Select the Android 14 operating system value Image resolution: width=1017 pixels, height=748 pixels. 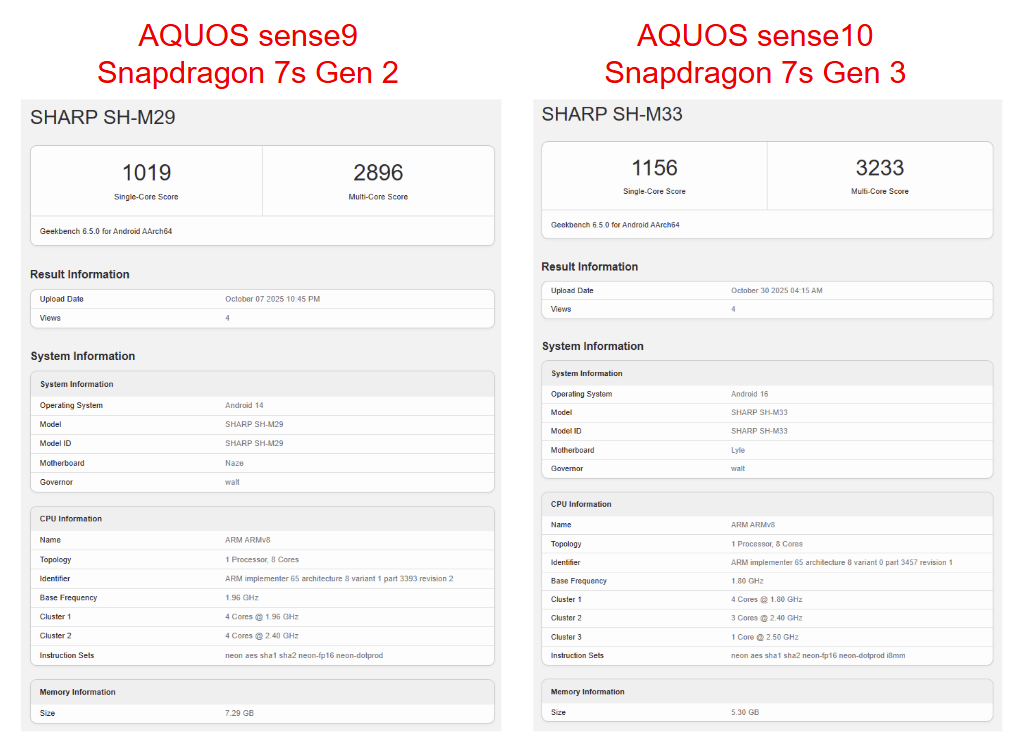point(245,405)
